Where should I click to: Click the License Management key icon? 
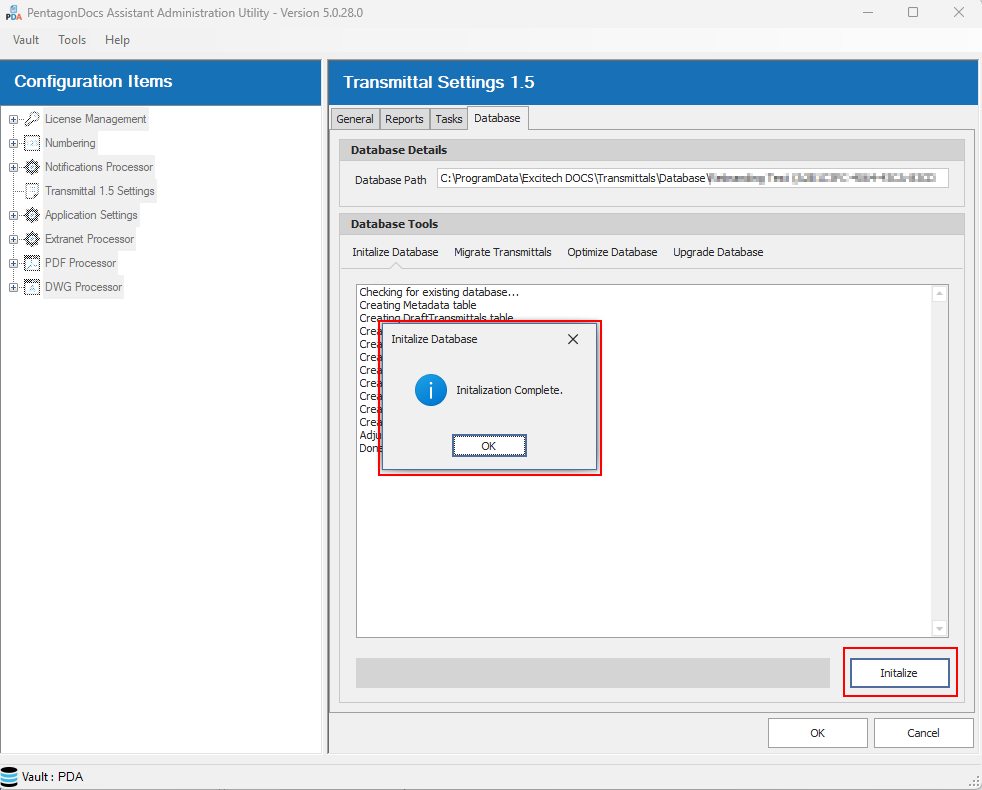click(32, 119)
